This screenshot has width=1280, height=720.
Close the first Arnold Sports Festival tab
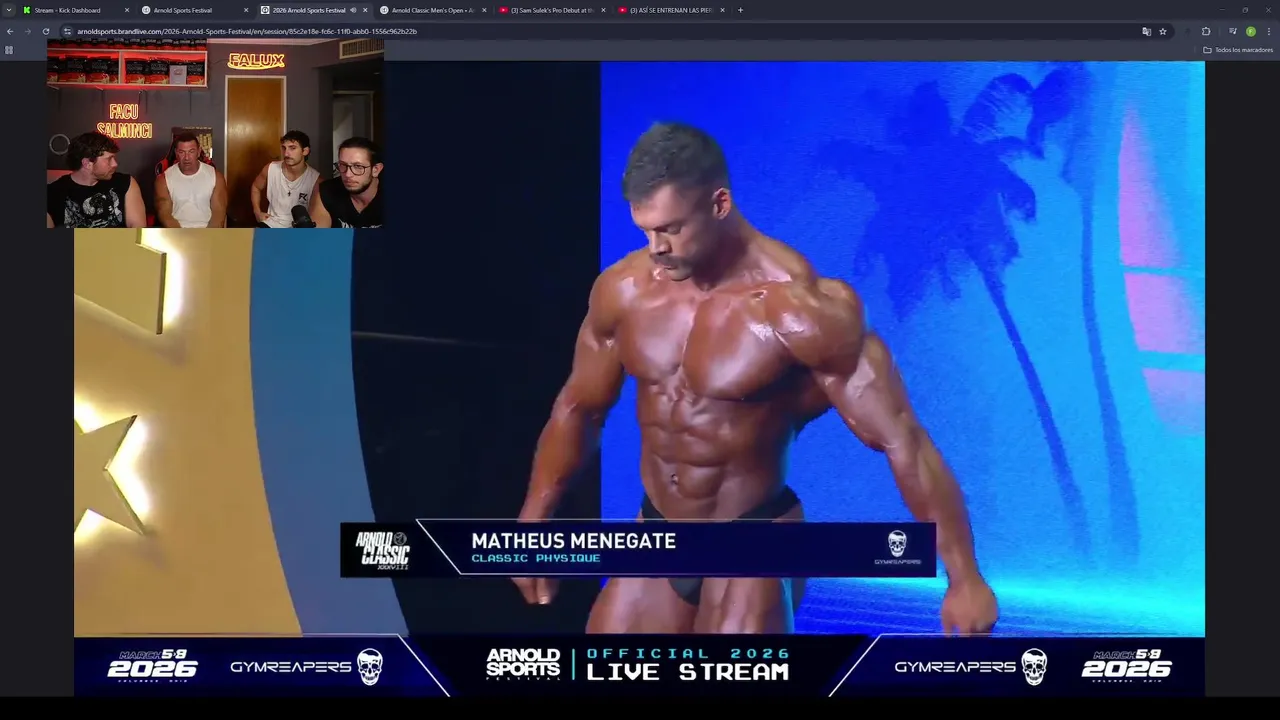click(x=246, y=10)
